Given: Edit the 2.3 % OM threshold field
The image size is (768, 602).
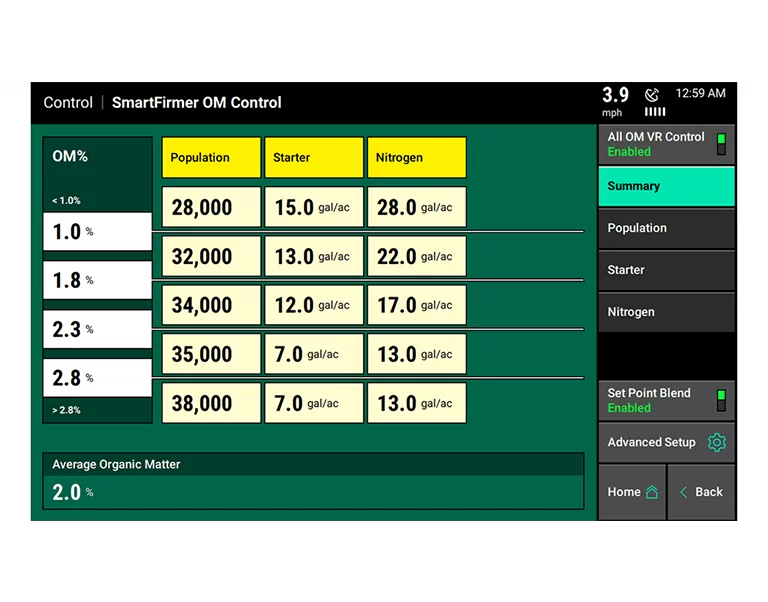Looking at the screenshot, I should click(97, 329).
